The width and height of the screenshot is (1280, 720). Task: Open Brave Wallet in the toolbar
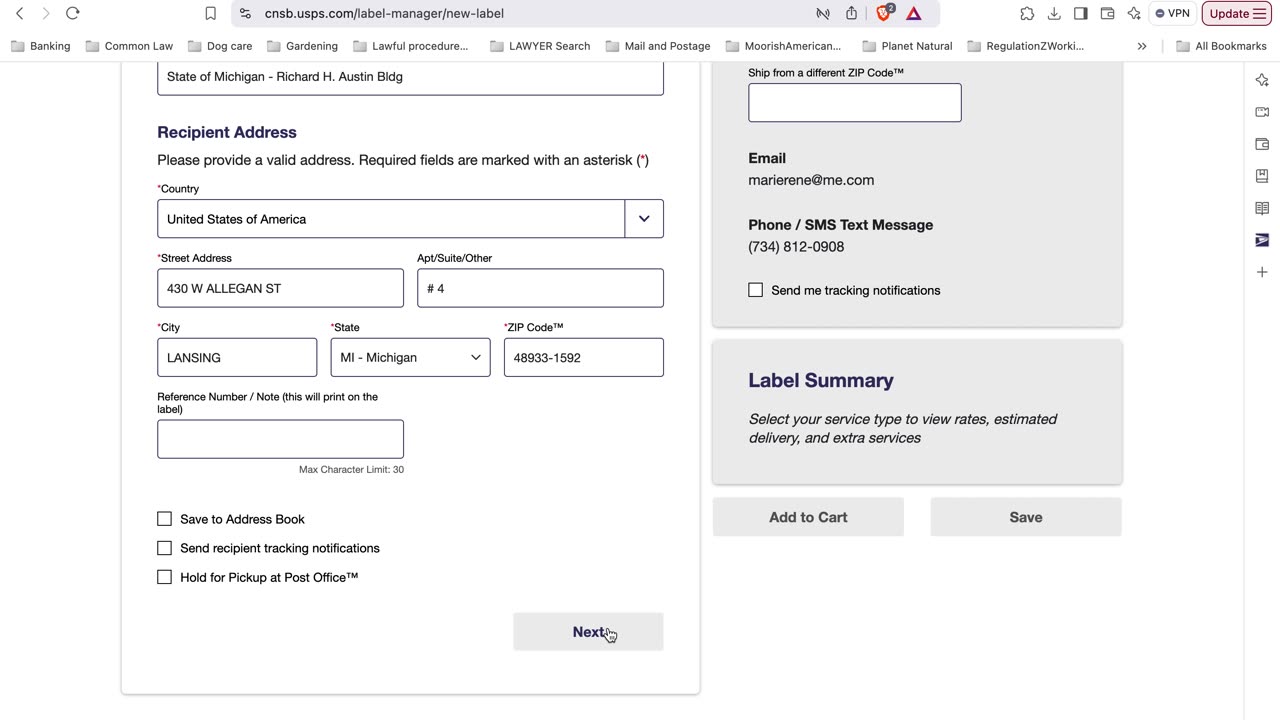1107,13
